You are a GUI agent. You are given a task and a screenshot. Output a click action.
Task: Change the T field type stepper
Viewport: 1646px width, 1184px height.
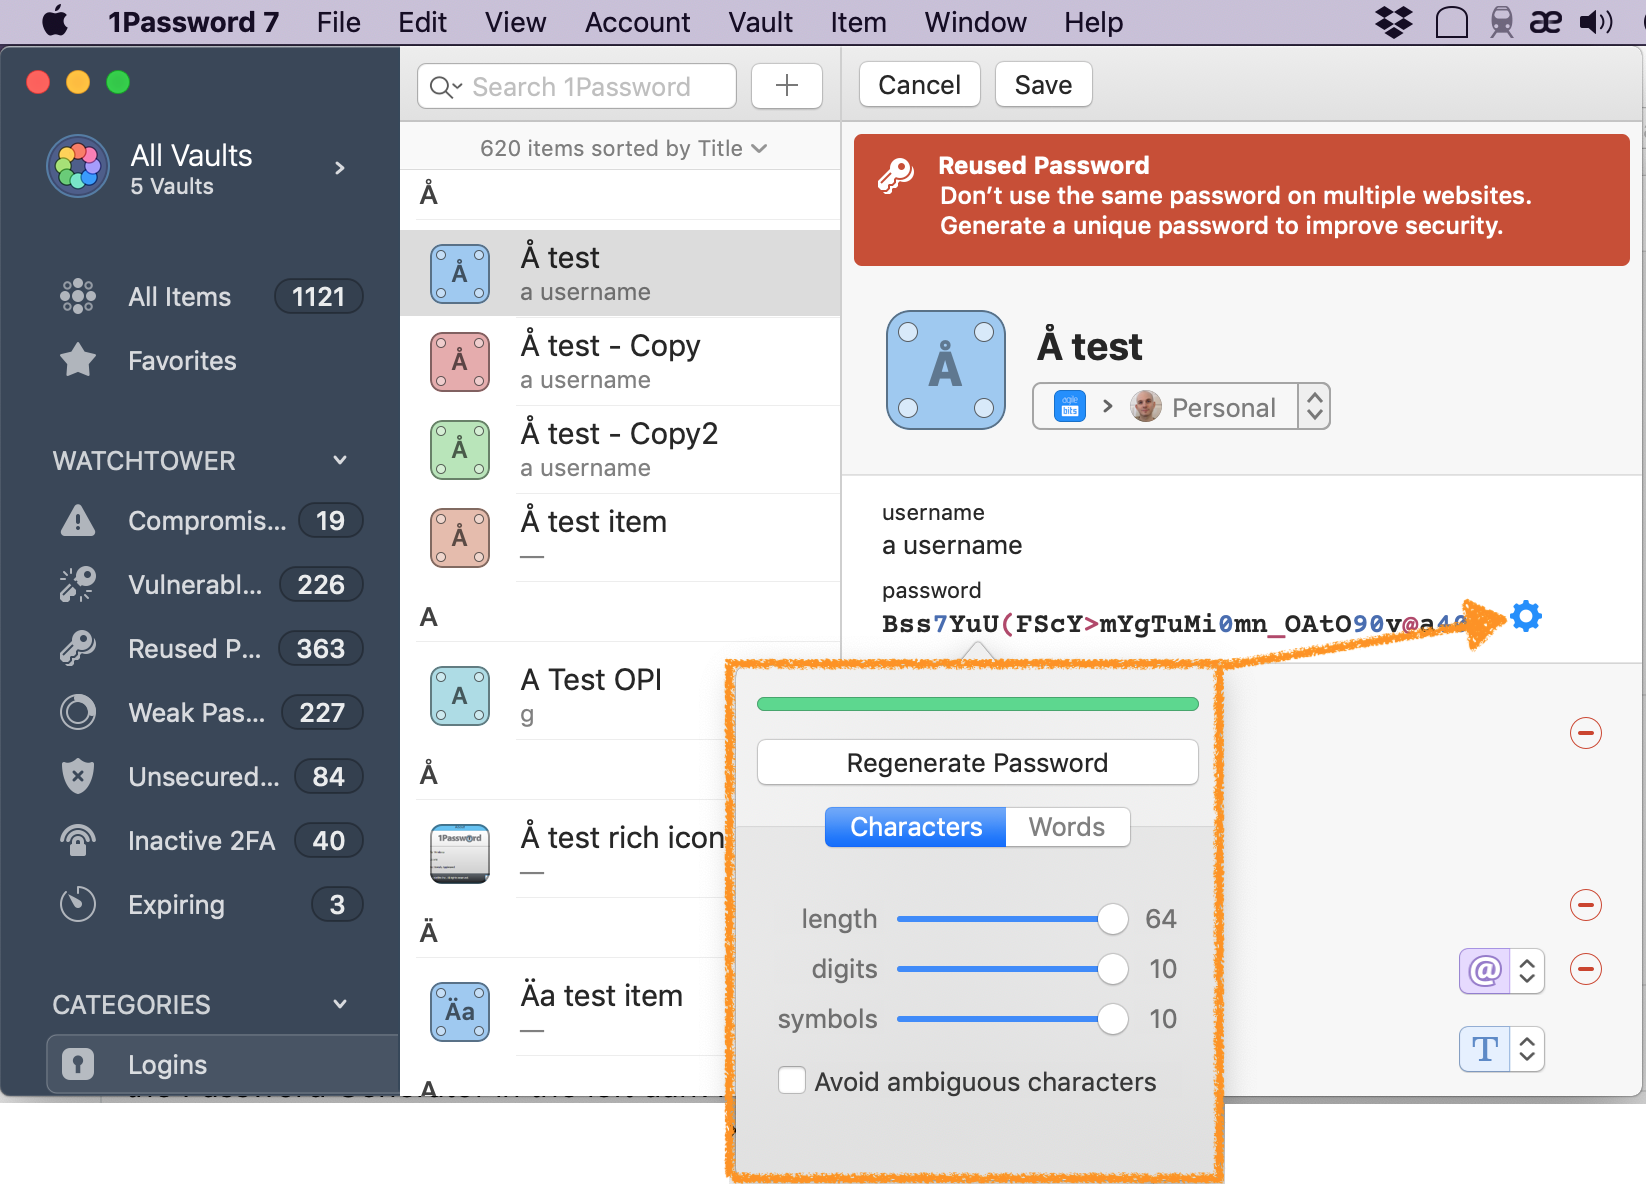tap(1527, 1049)
